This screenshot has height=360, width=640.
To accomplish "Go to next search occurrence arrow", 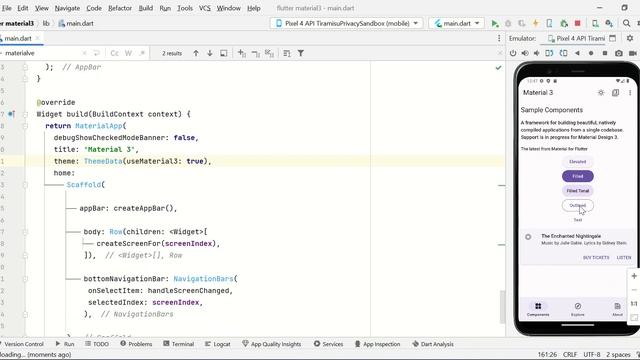I will click(210, 53).
